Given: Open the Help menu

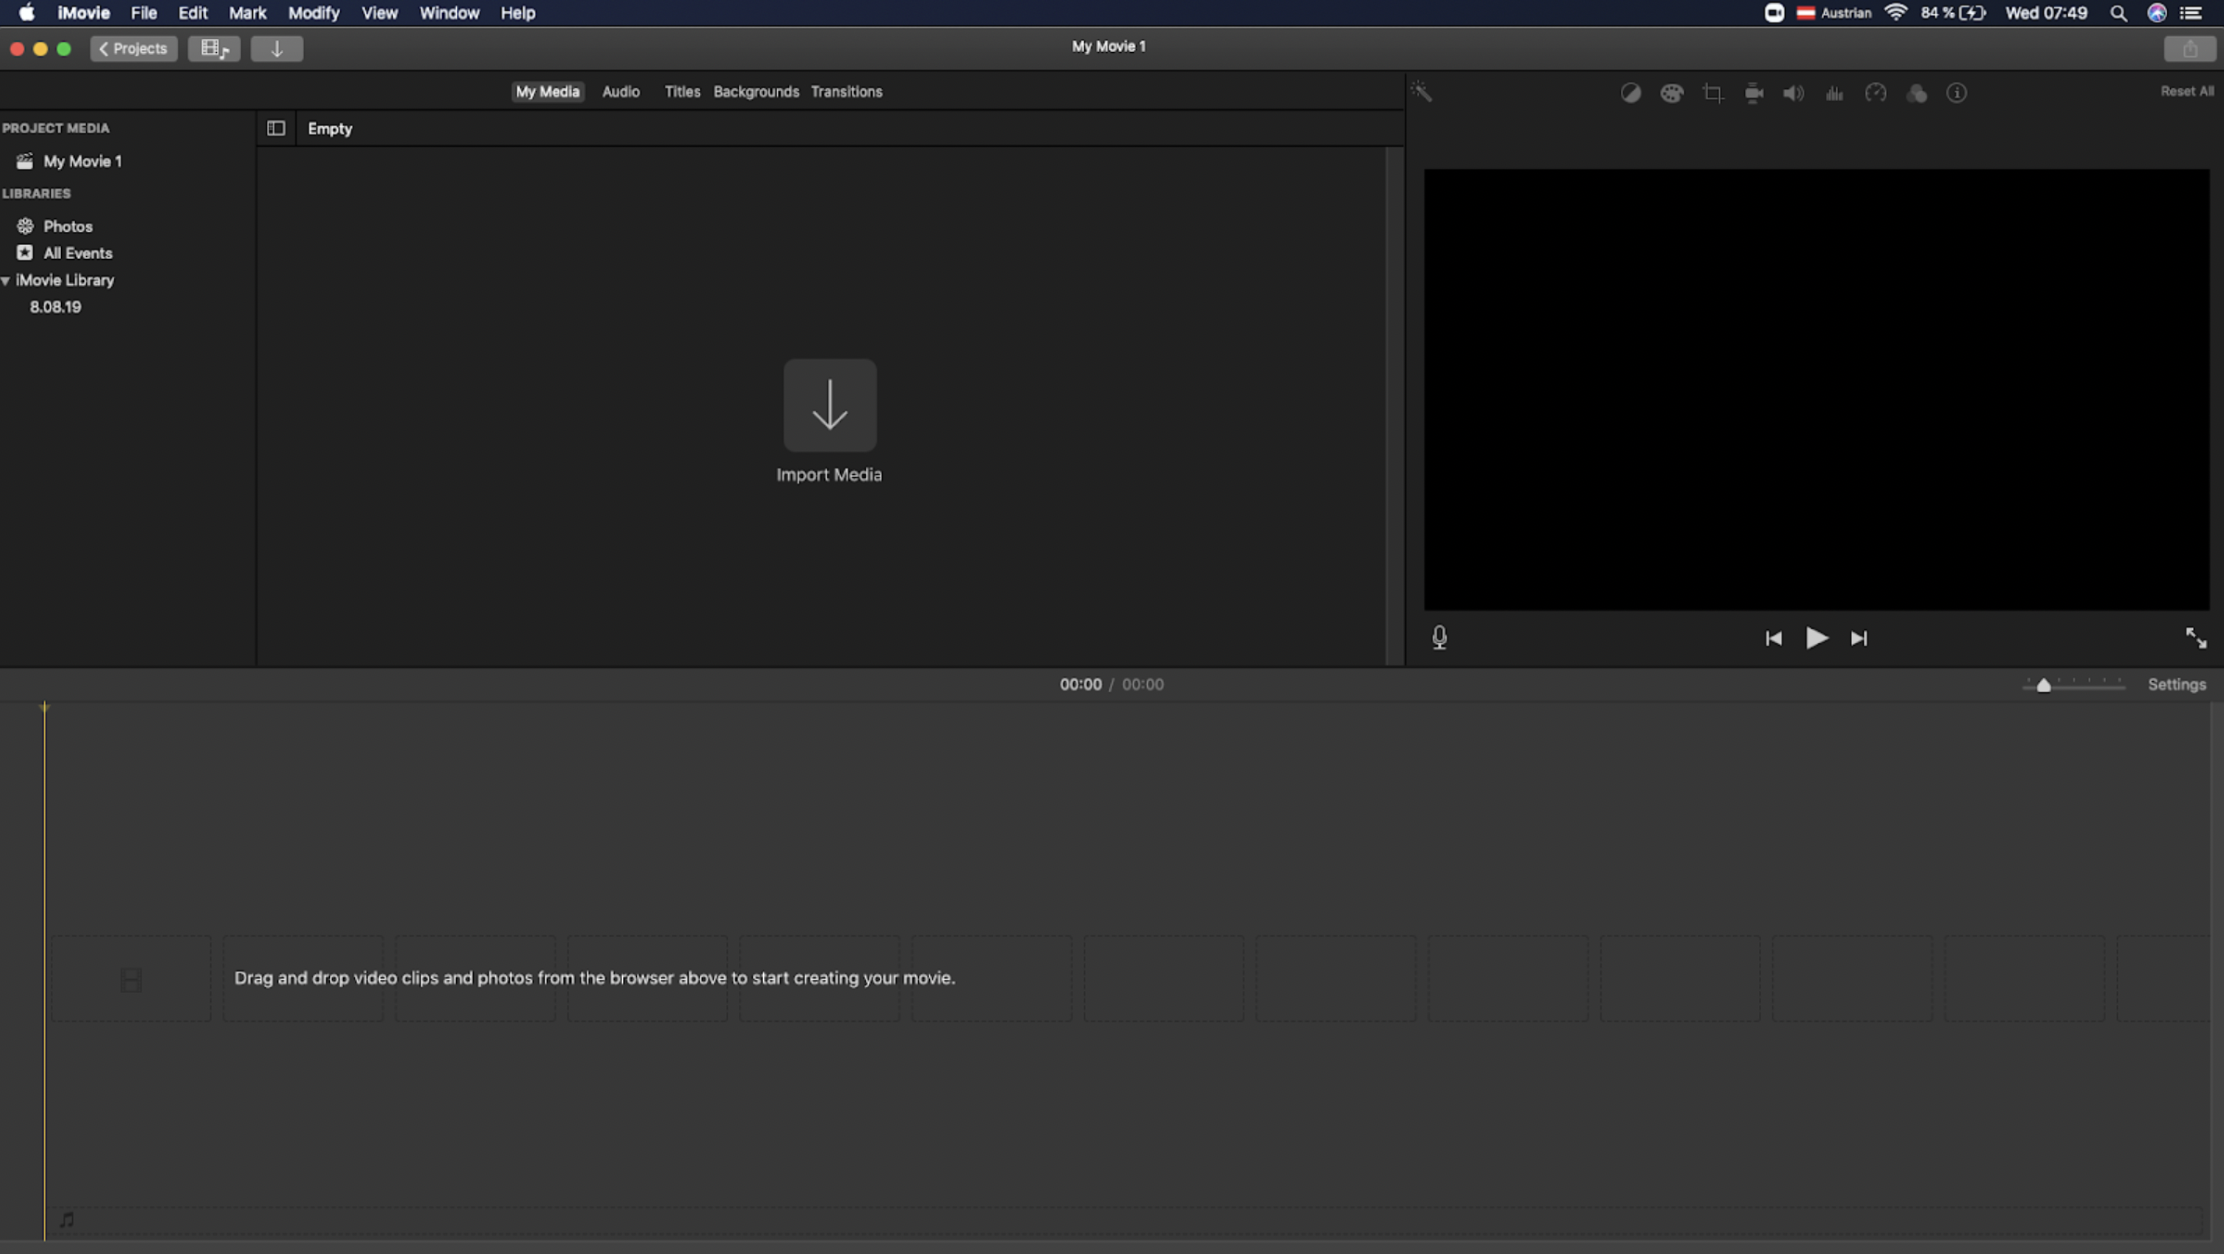Looking at the screenshot, I should [x=517, y=13].
